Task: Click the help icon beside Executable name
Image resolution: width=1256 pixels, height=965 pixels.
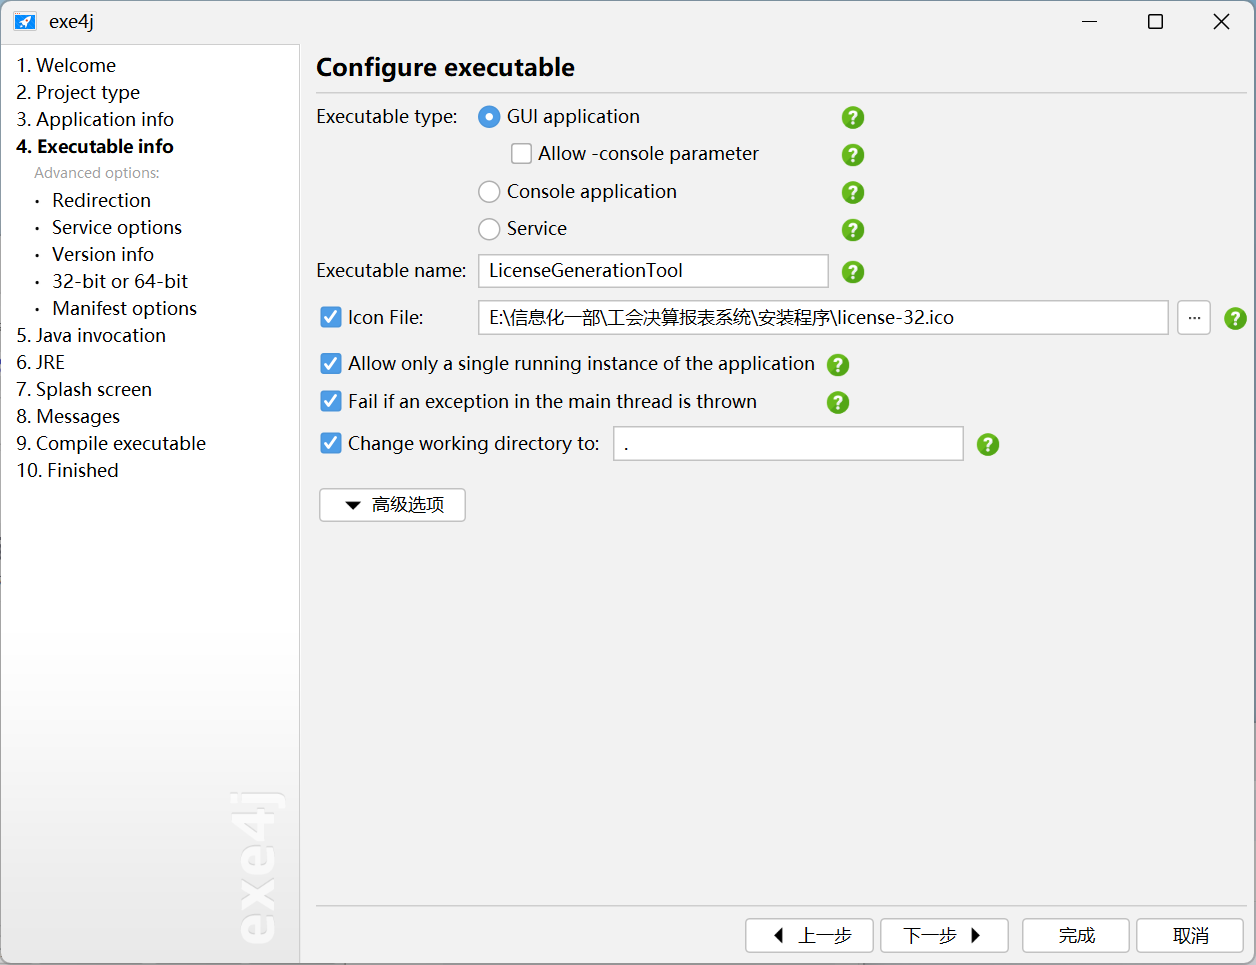Action: [853, 271]
